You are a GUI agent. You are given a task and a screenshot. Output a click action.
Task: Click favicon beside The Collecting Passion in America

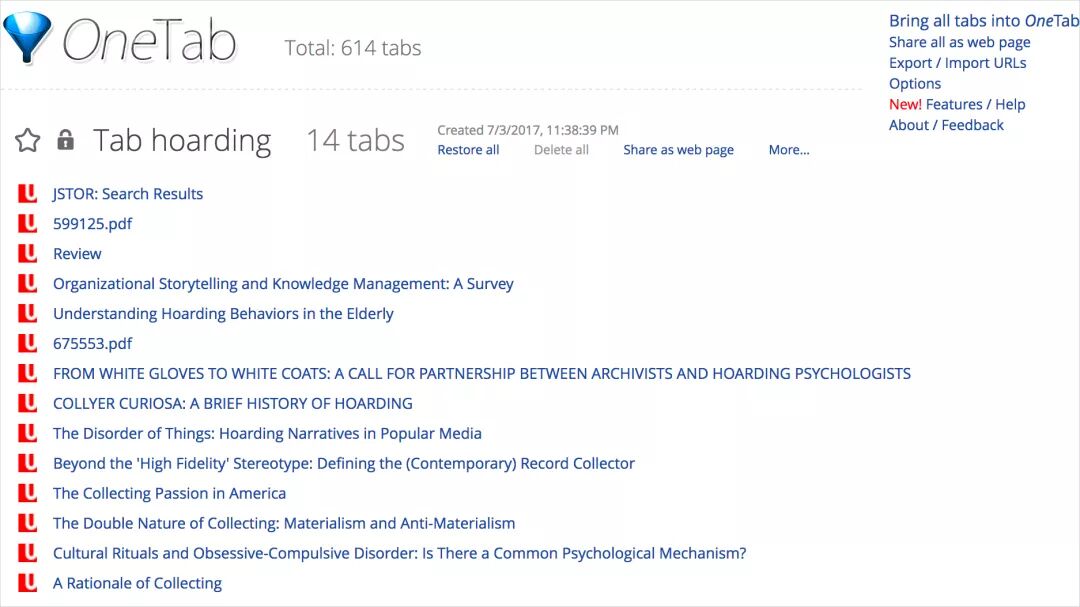(28, 493)
